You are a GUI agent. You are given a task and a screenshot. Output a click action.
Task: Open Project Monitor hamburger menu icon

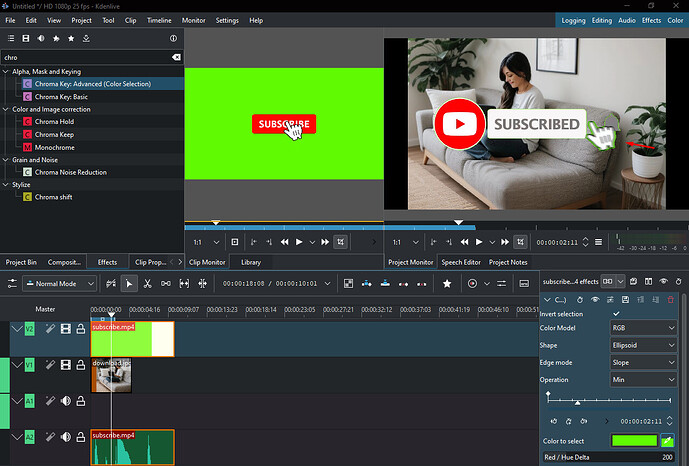coord(598,242)
